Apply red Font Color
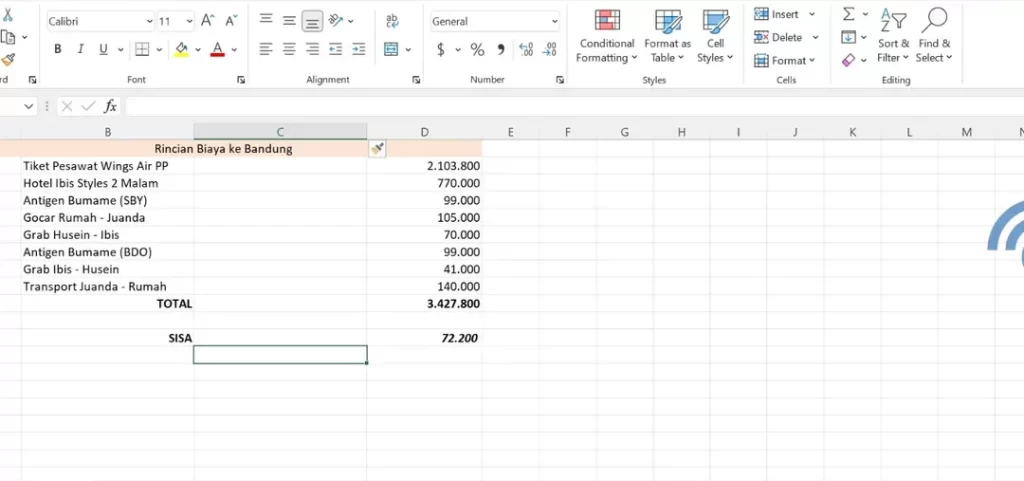 [x=217, y=49]
